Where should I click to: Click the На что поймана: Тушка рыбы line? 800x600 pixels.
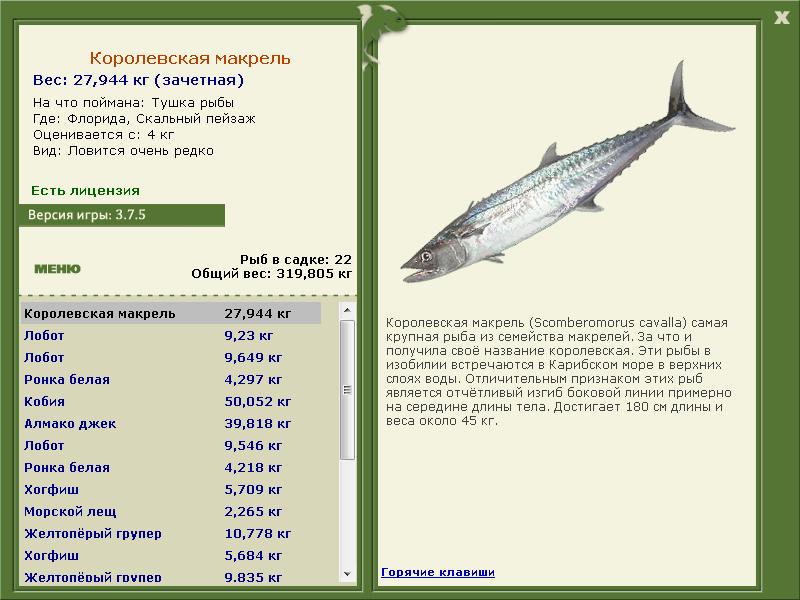coord(133,103)
